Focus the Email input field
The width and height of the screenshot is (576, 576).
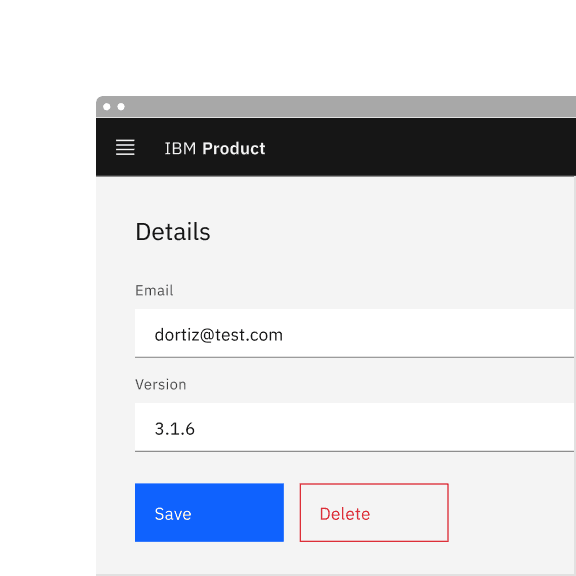[355, 333]
